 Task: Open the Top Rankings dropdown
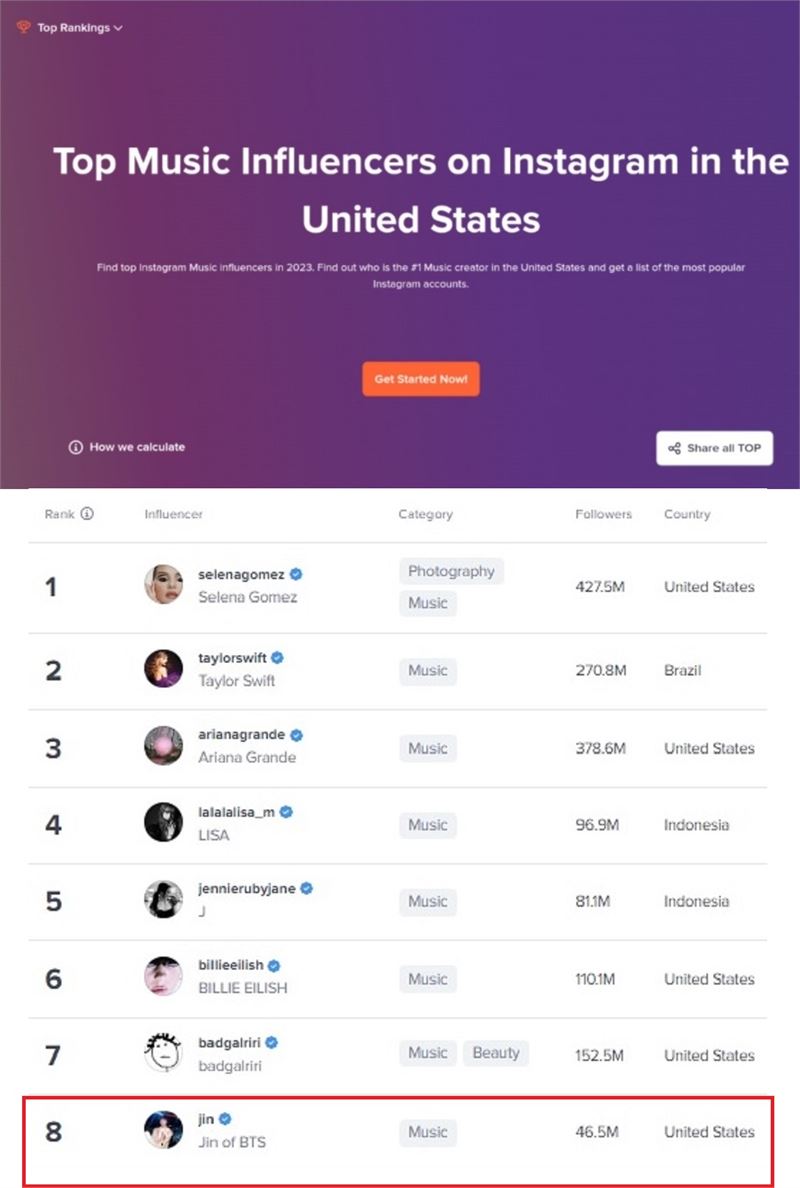(80, 28)
